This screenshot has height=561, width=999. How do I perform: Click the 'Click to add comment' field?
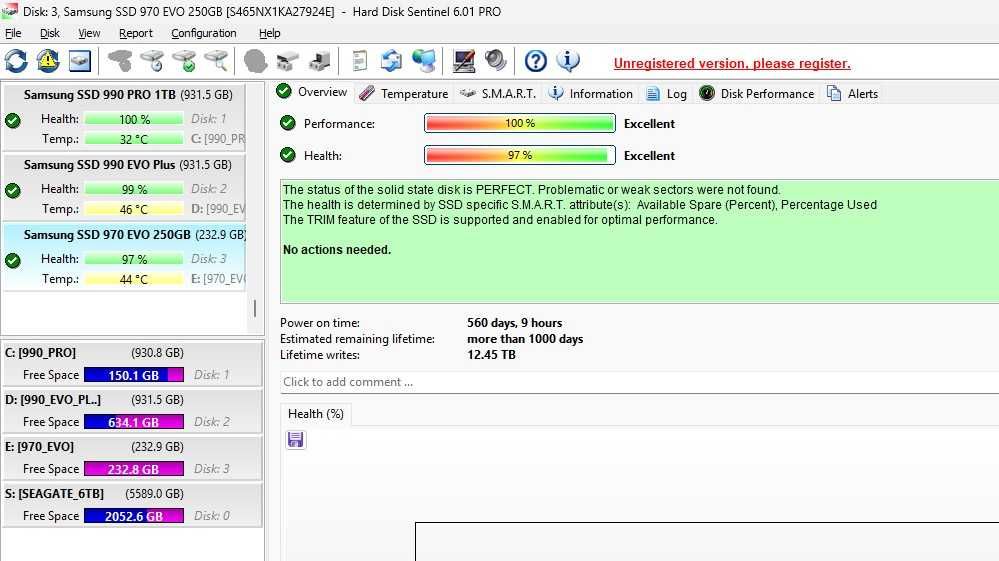(640, 382)
